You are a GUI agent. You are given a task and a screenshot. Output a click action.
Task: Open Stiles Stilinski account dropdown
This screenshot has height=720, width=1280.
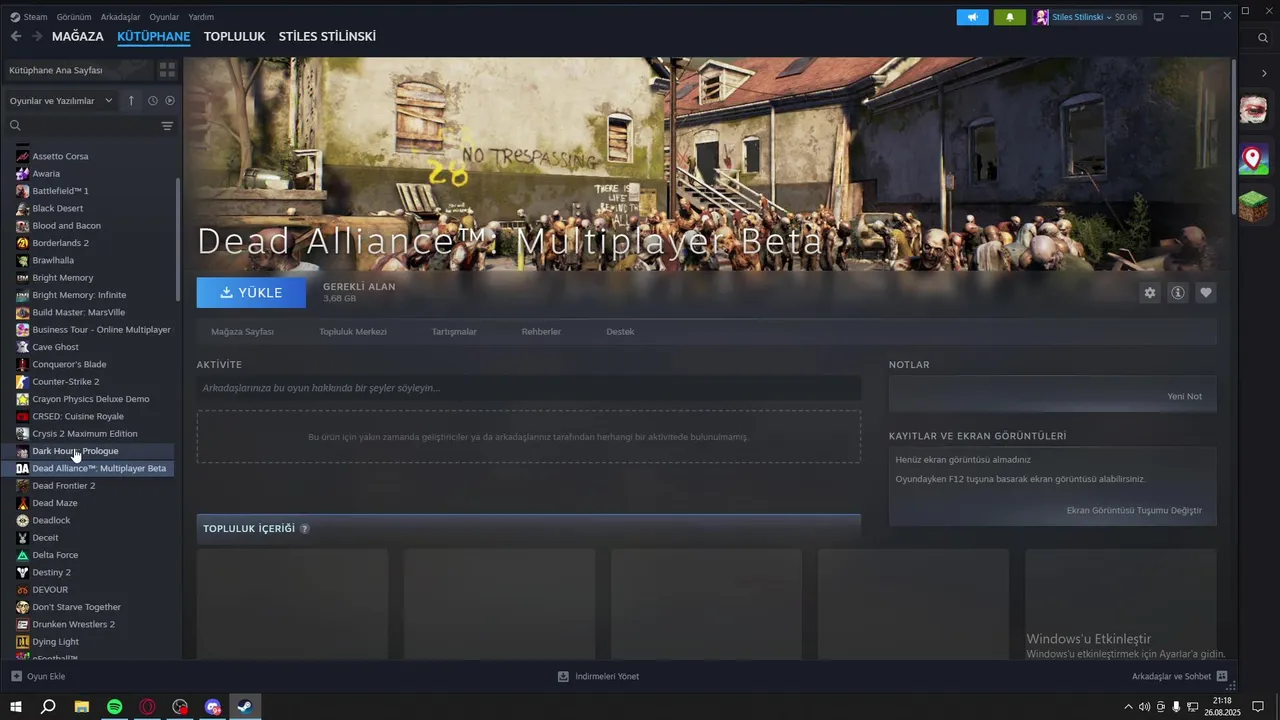coord(1087,17)
